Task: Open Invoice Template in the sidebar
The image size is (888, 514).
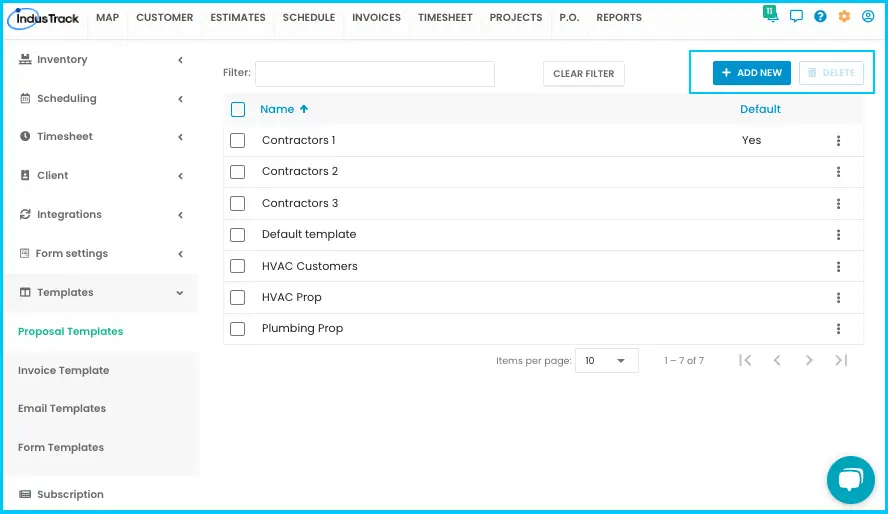Action: (63, 370)
